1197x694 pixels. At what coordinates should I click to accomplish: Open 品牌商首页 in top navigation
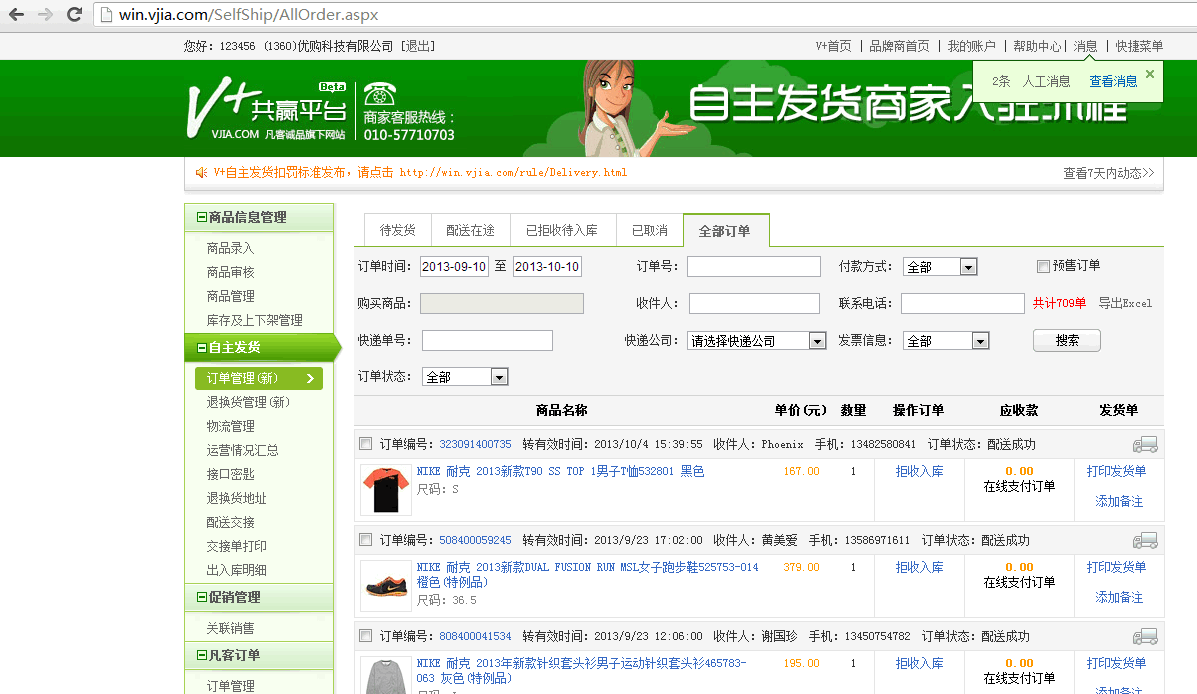pos(899,46)
